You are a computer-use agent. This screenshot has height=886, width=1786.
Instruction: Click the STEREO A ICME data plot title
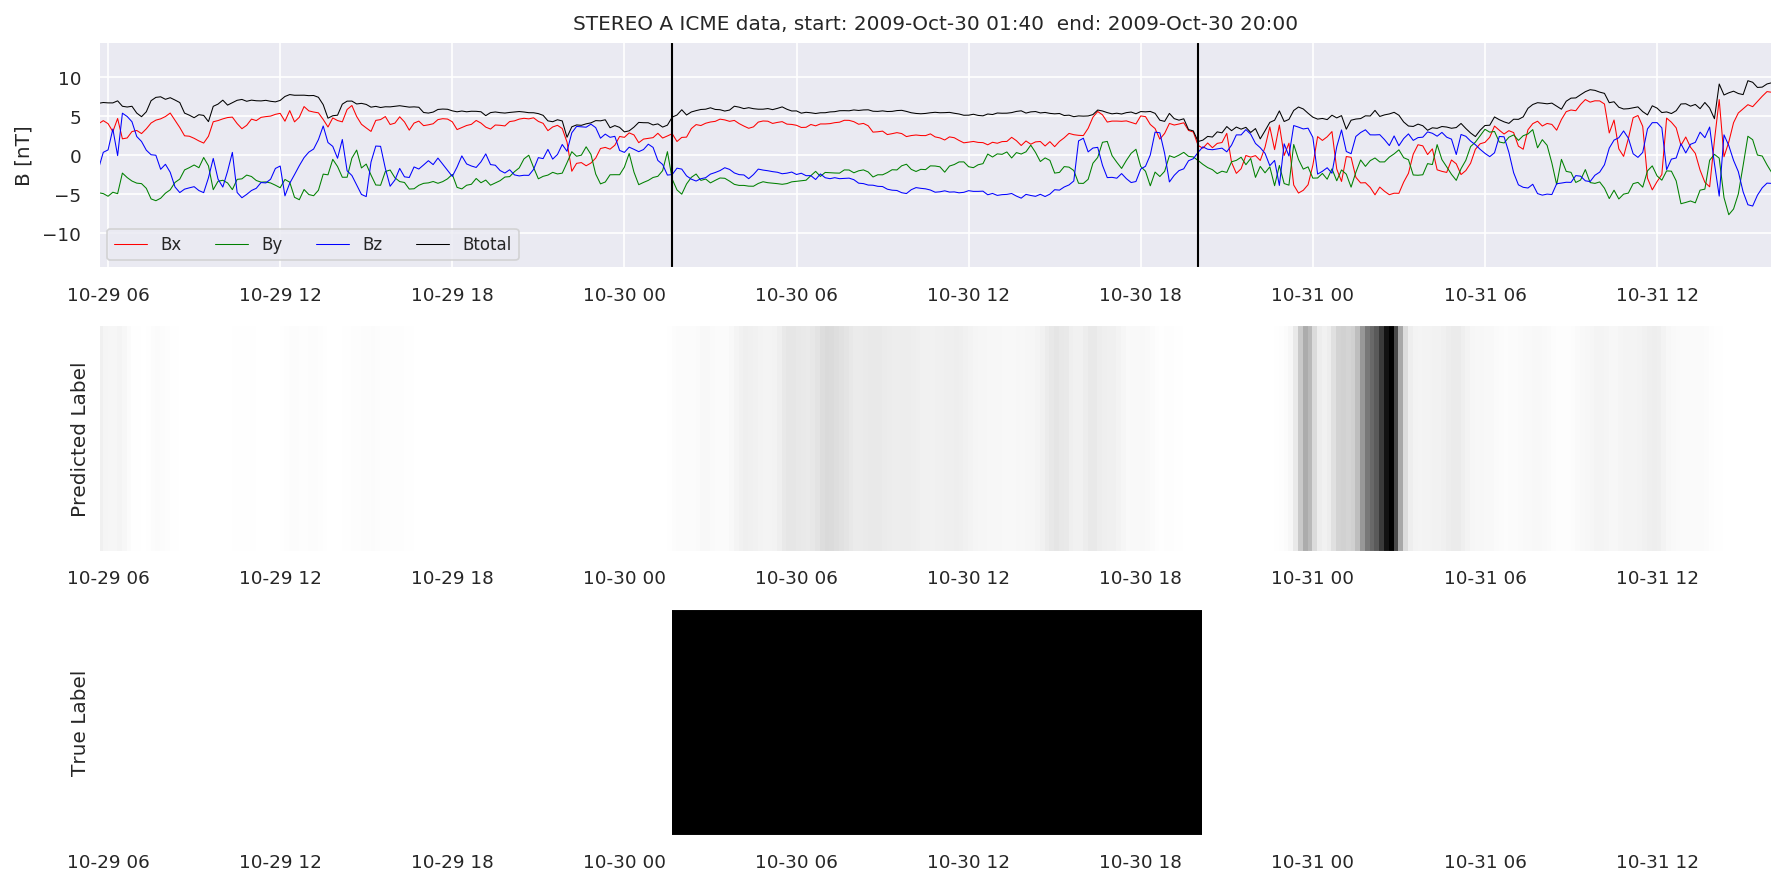tap(935, 23)
